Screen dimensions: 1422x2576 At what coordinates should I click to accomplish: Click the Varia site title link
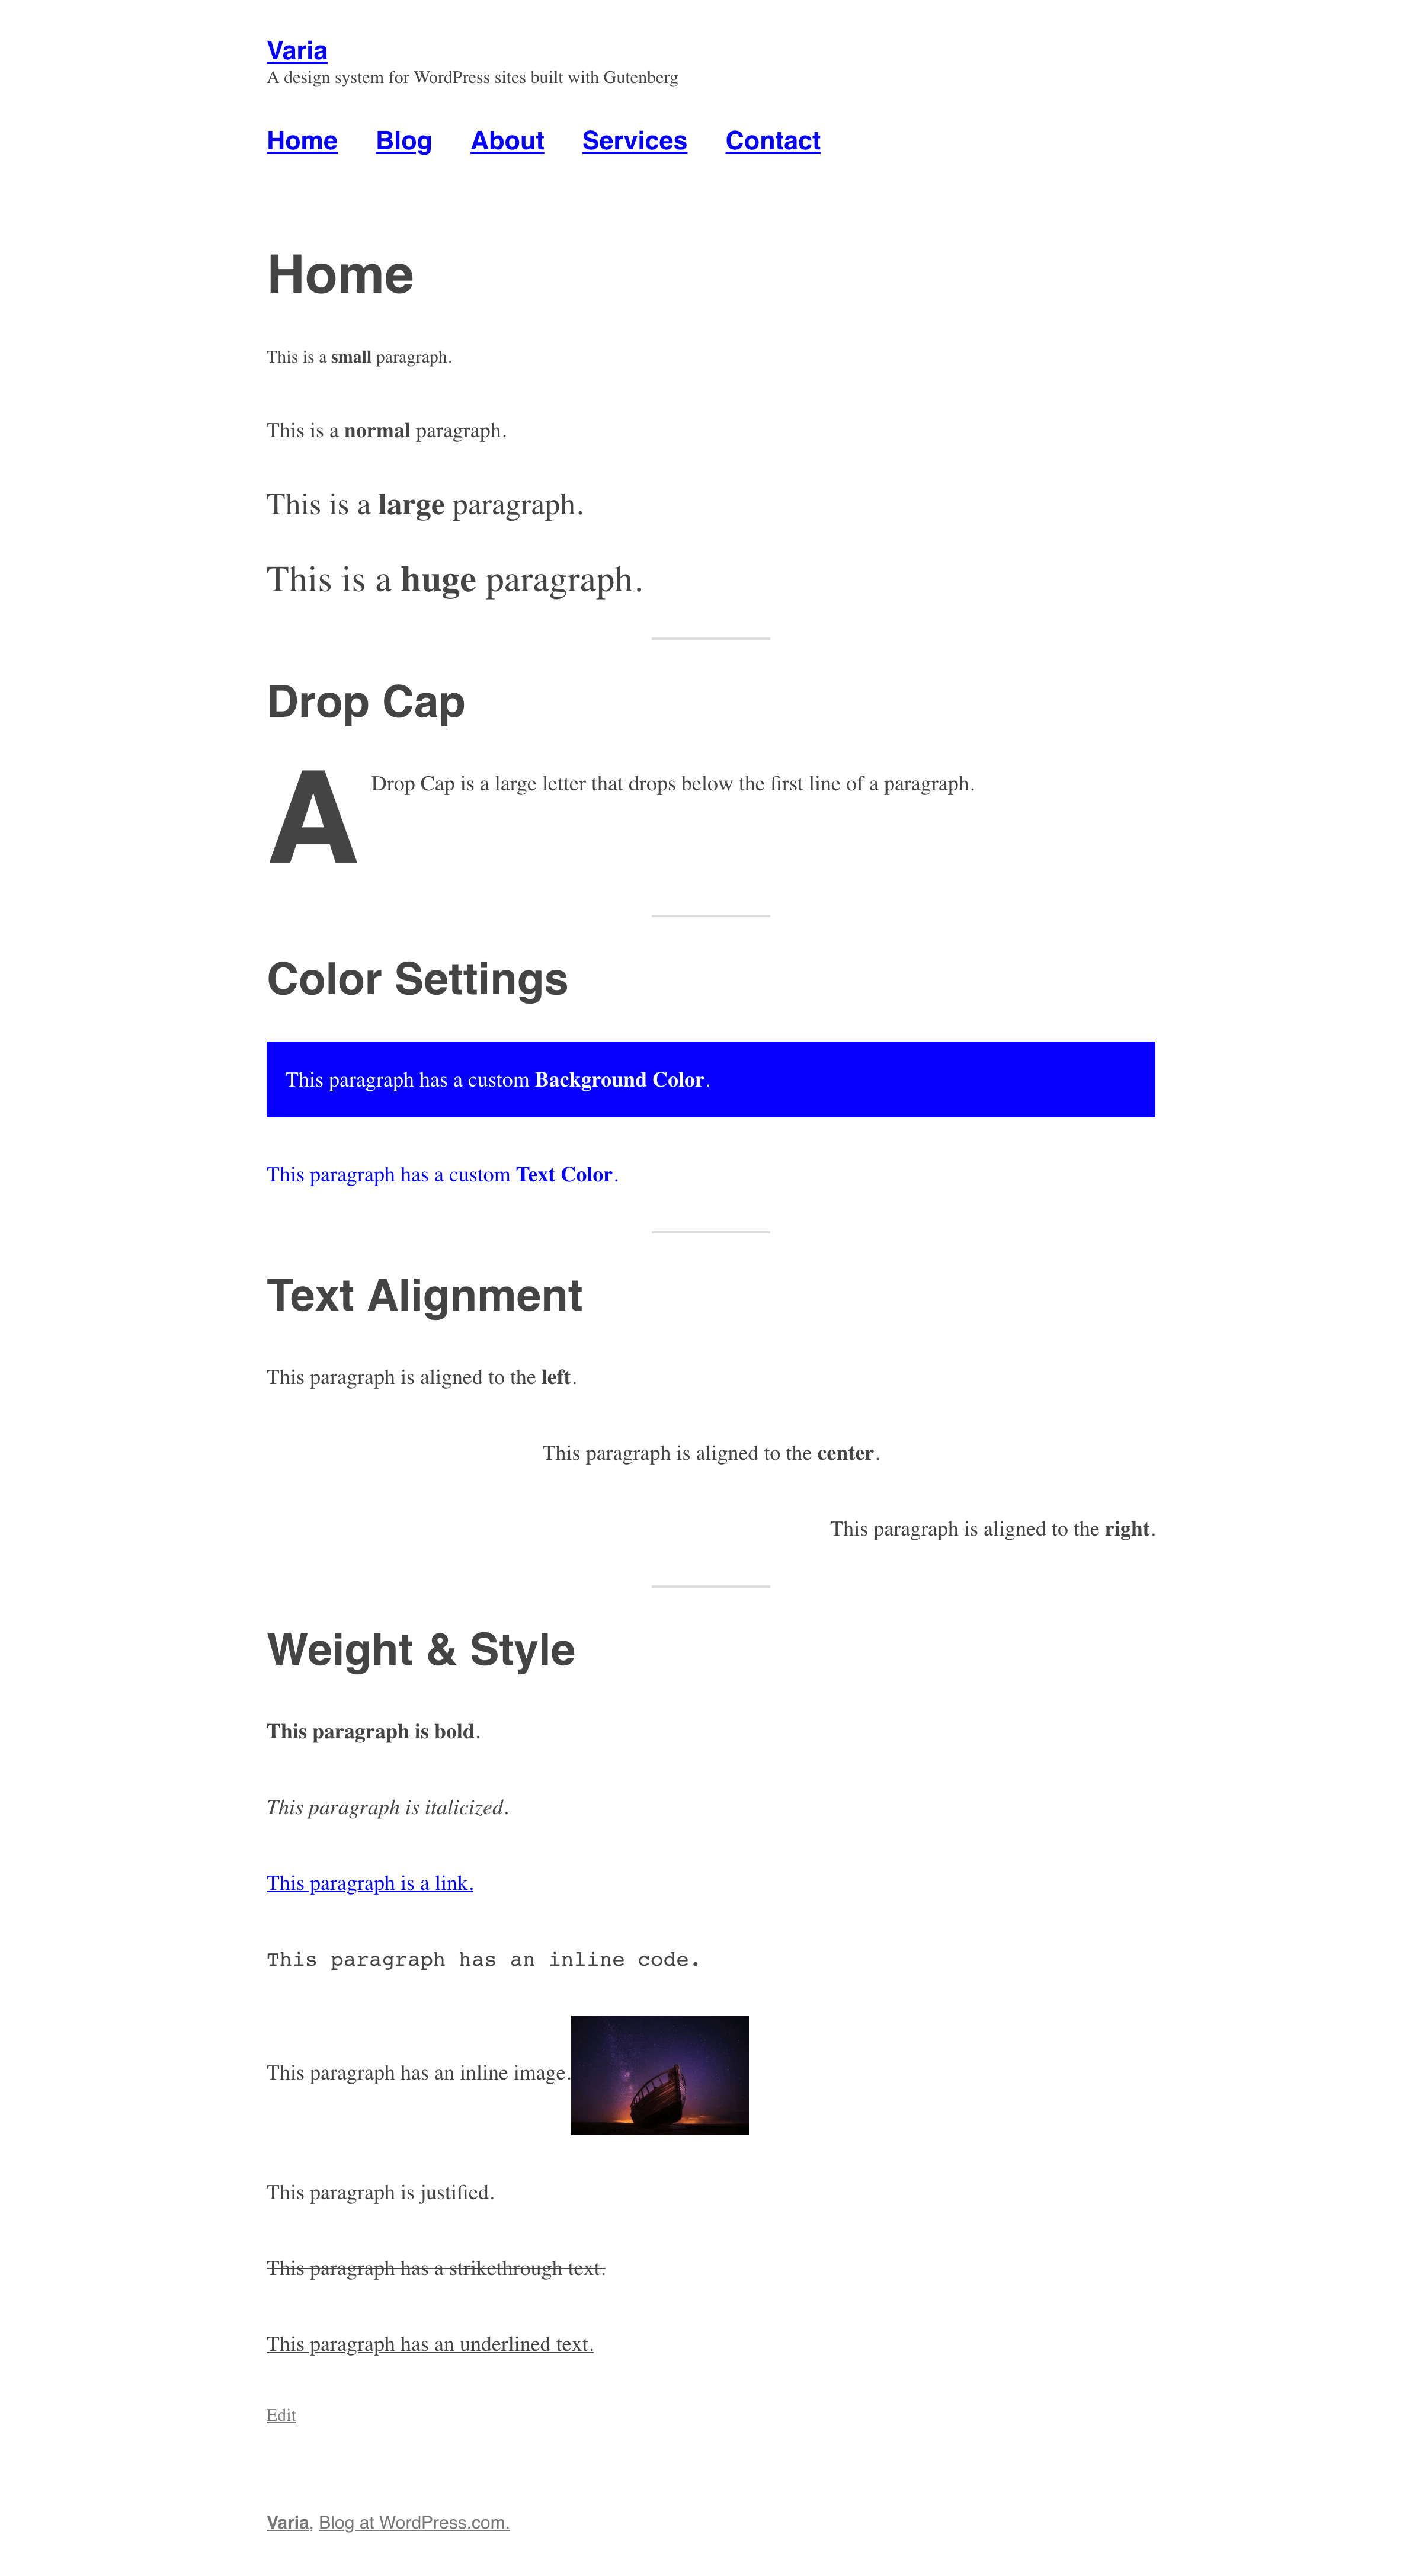pyautogui.click(x=296, y=49)
